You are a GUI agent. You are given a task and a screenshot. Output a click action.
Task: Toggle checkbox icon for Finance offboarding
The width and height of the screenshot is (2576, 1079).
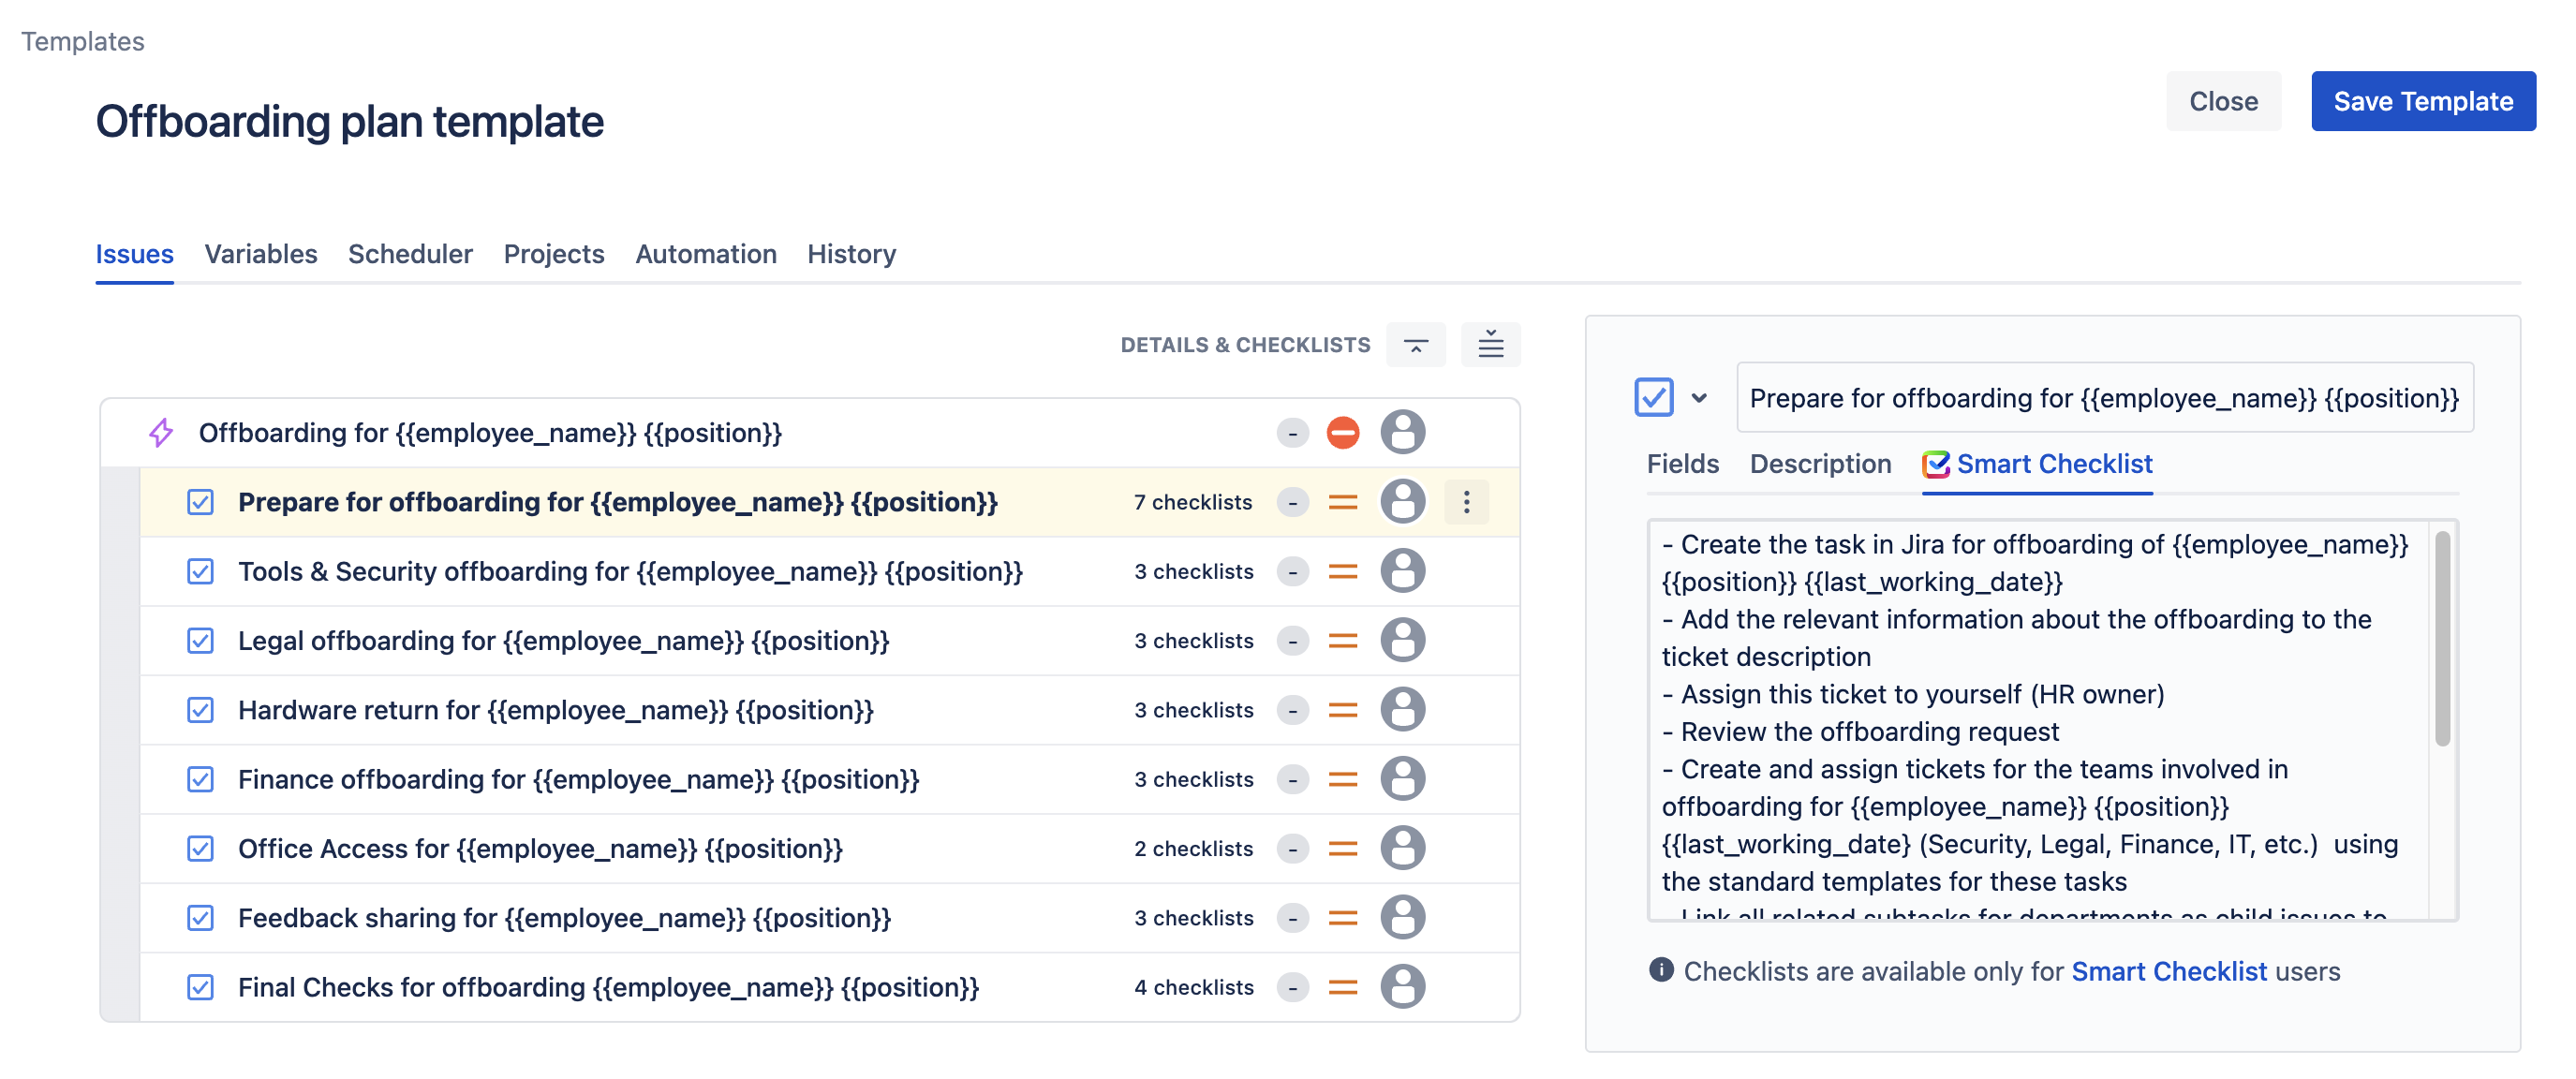(x=200, y=779)
